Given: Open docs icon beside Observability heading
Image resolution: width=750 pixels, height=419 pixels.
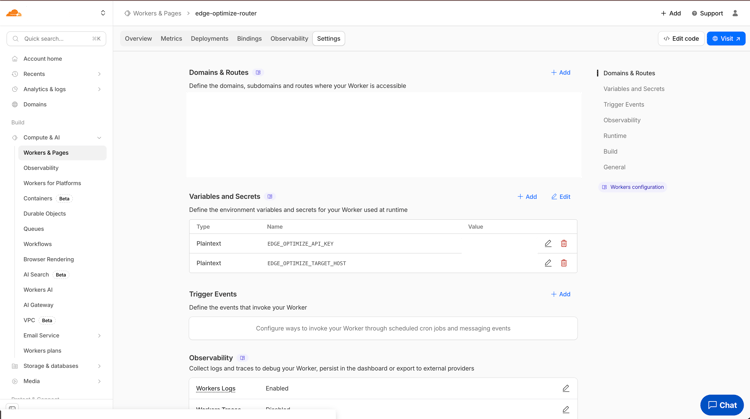Looking at the screenshot, I should point(243,358).
